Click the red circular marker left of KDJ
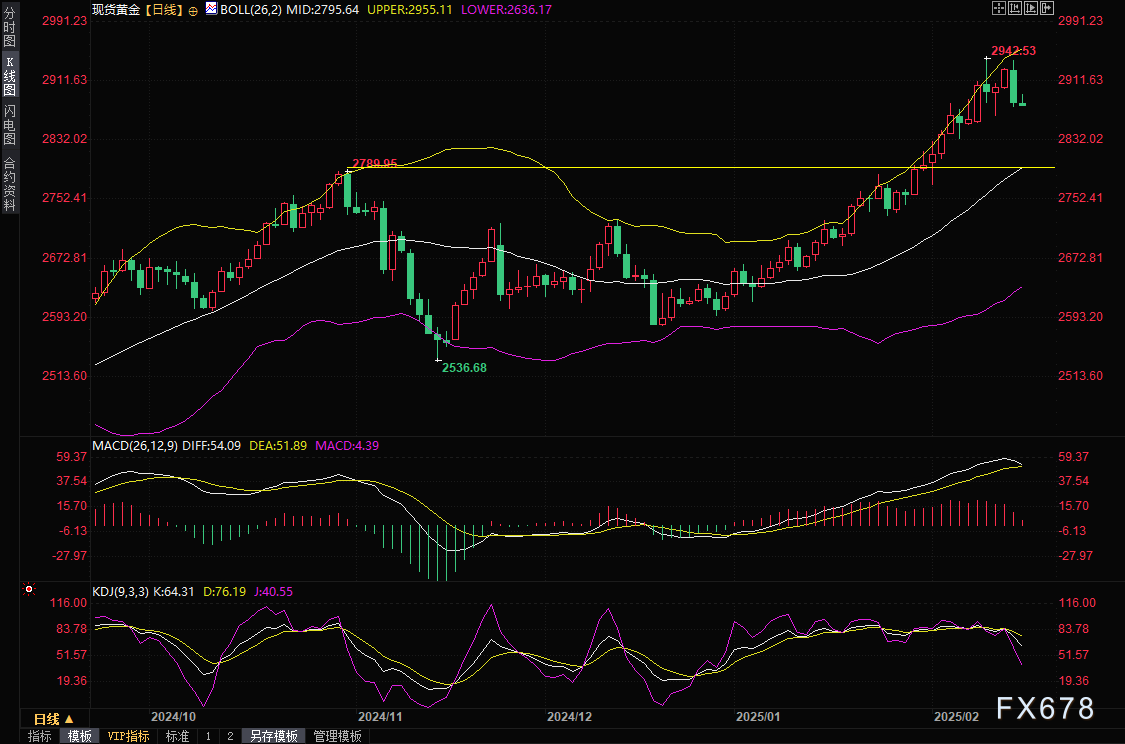The width and height of the screenshot is (1125, 744). click(28, 591)
